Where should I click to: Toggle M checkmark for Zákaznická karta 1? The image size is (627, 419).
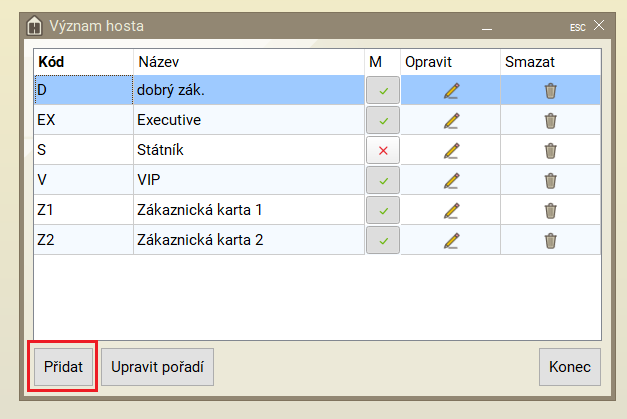[x=383, y=211]
